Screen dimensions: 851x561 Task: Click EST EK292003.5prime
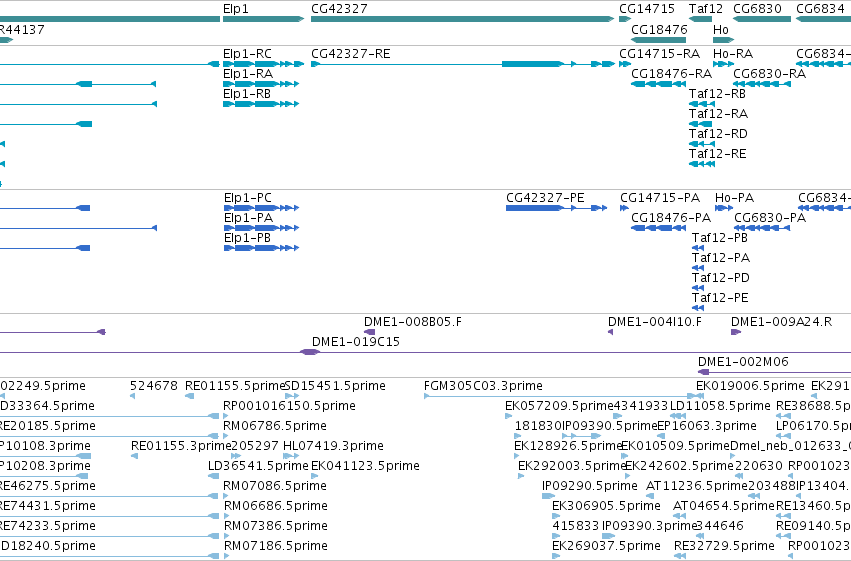(x=521, y=476)
